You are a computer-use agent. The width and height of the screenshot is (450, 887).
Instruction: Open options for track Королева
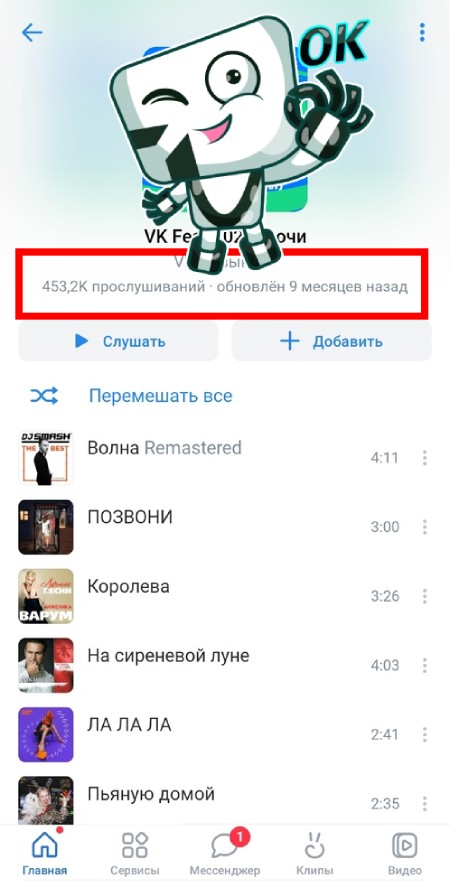click(x=425, y=596)
